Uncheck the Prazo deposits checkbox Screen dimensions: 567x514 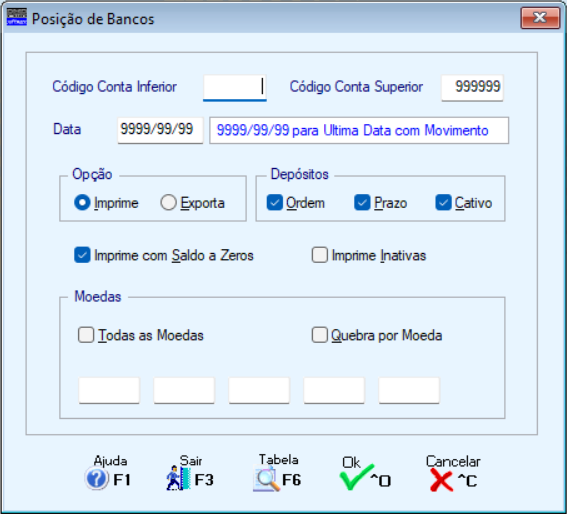point(362,203)
